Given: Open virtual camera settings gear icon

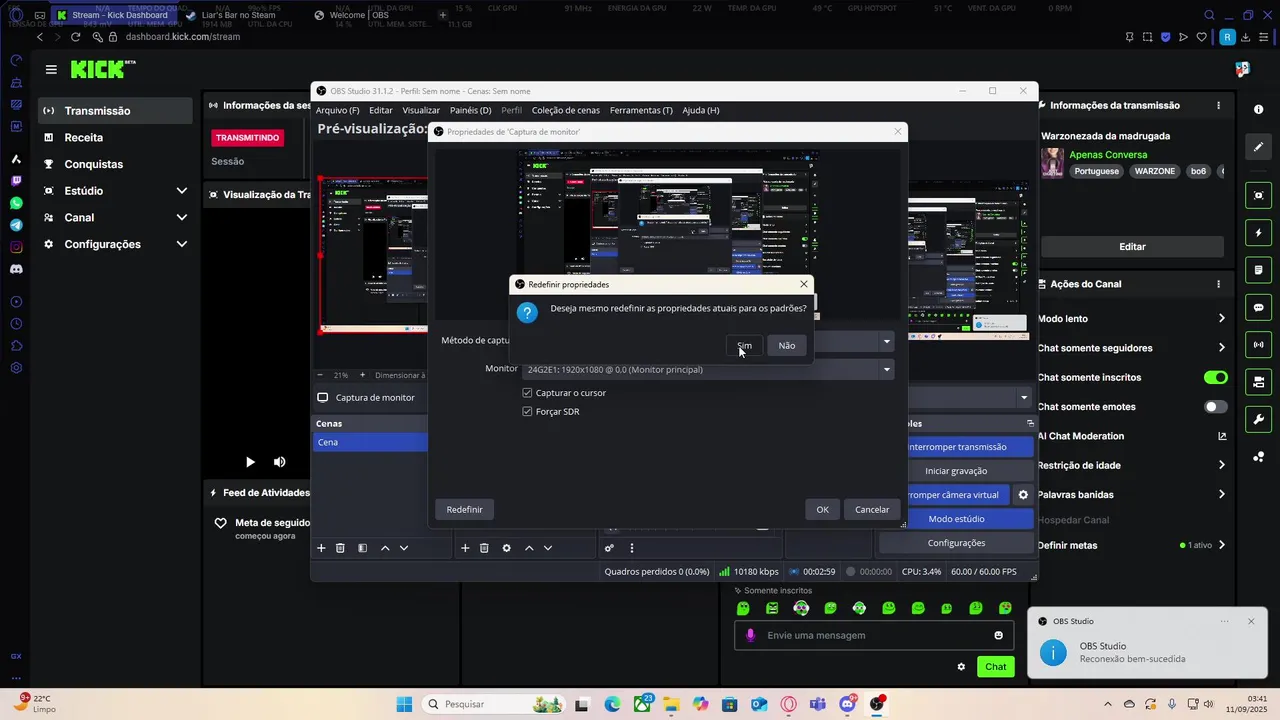Looking at the screenshot, I should click(1023, 495).
